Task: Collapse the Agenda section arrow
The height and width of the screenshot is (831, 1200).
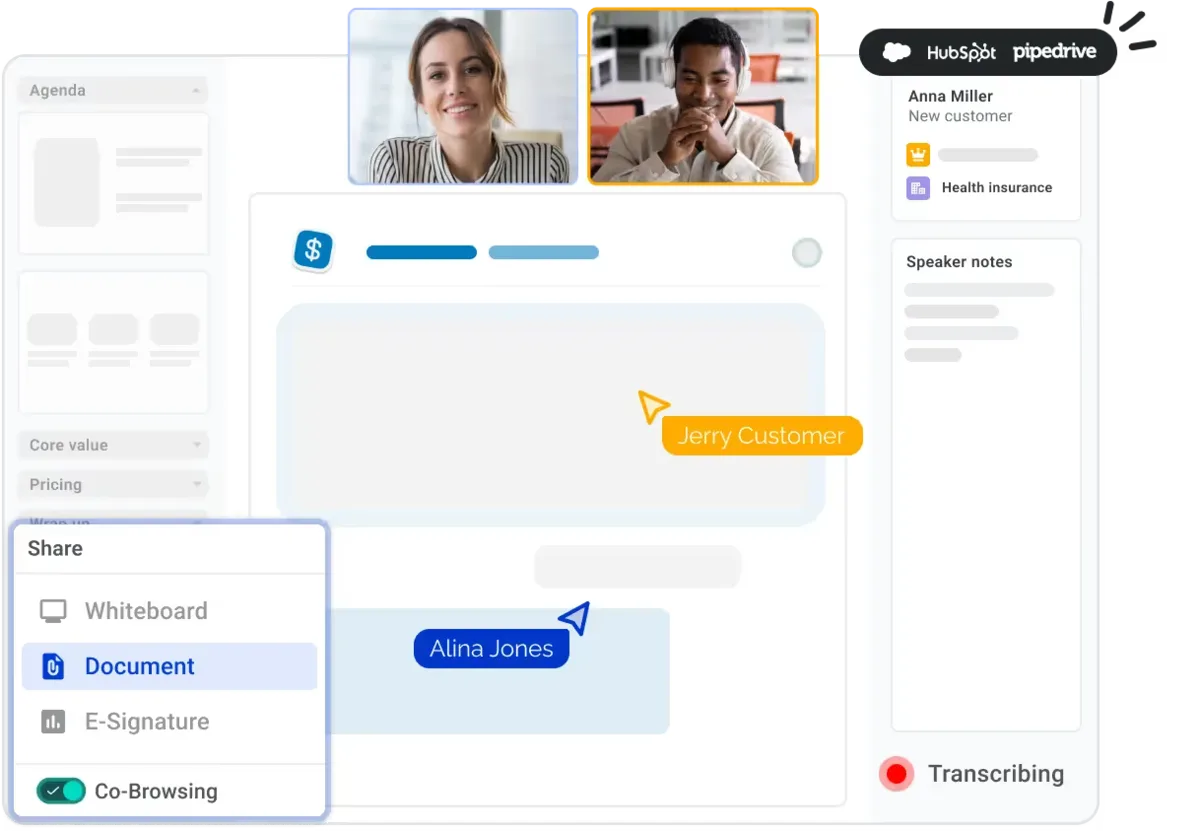Action: tap(196, 91)
